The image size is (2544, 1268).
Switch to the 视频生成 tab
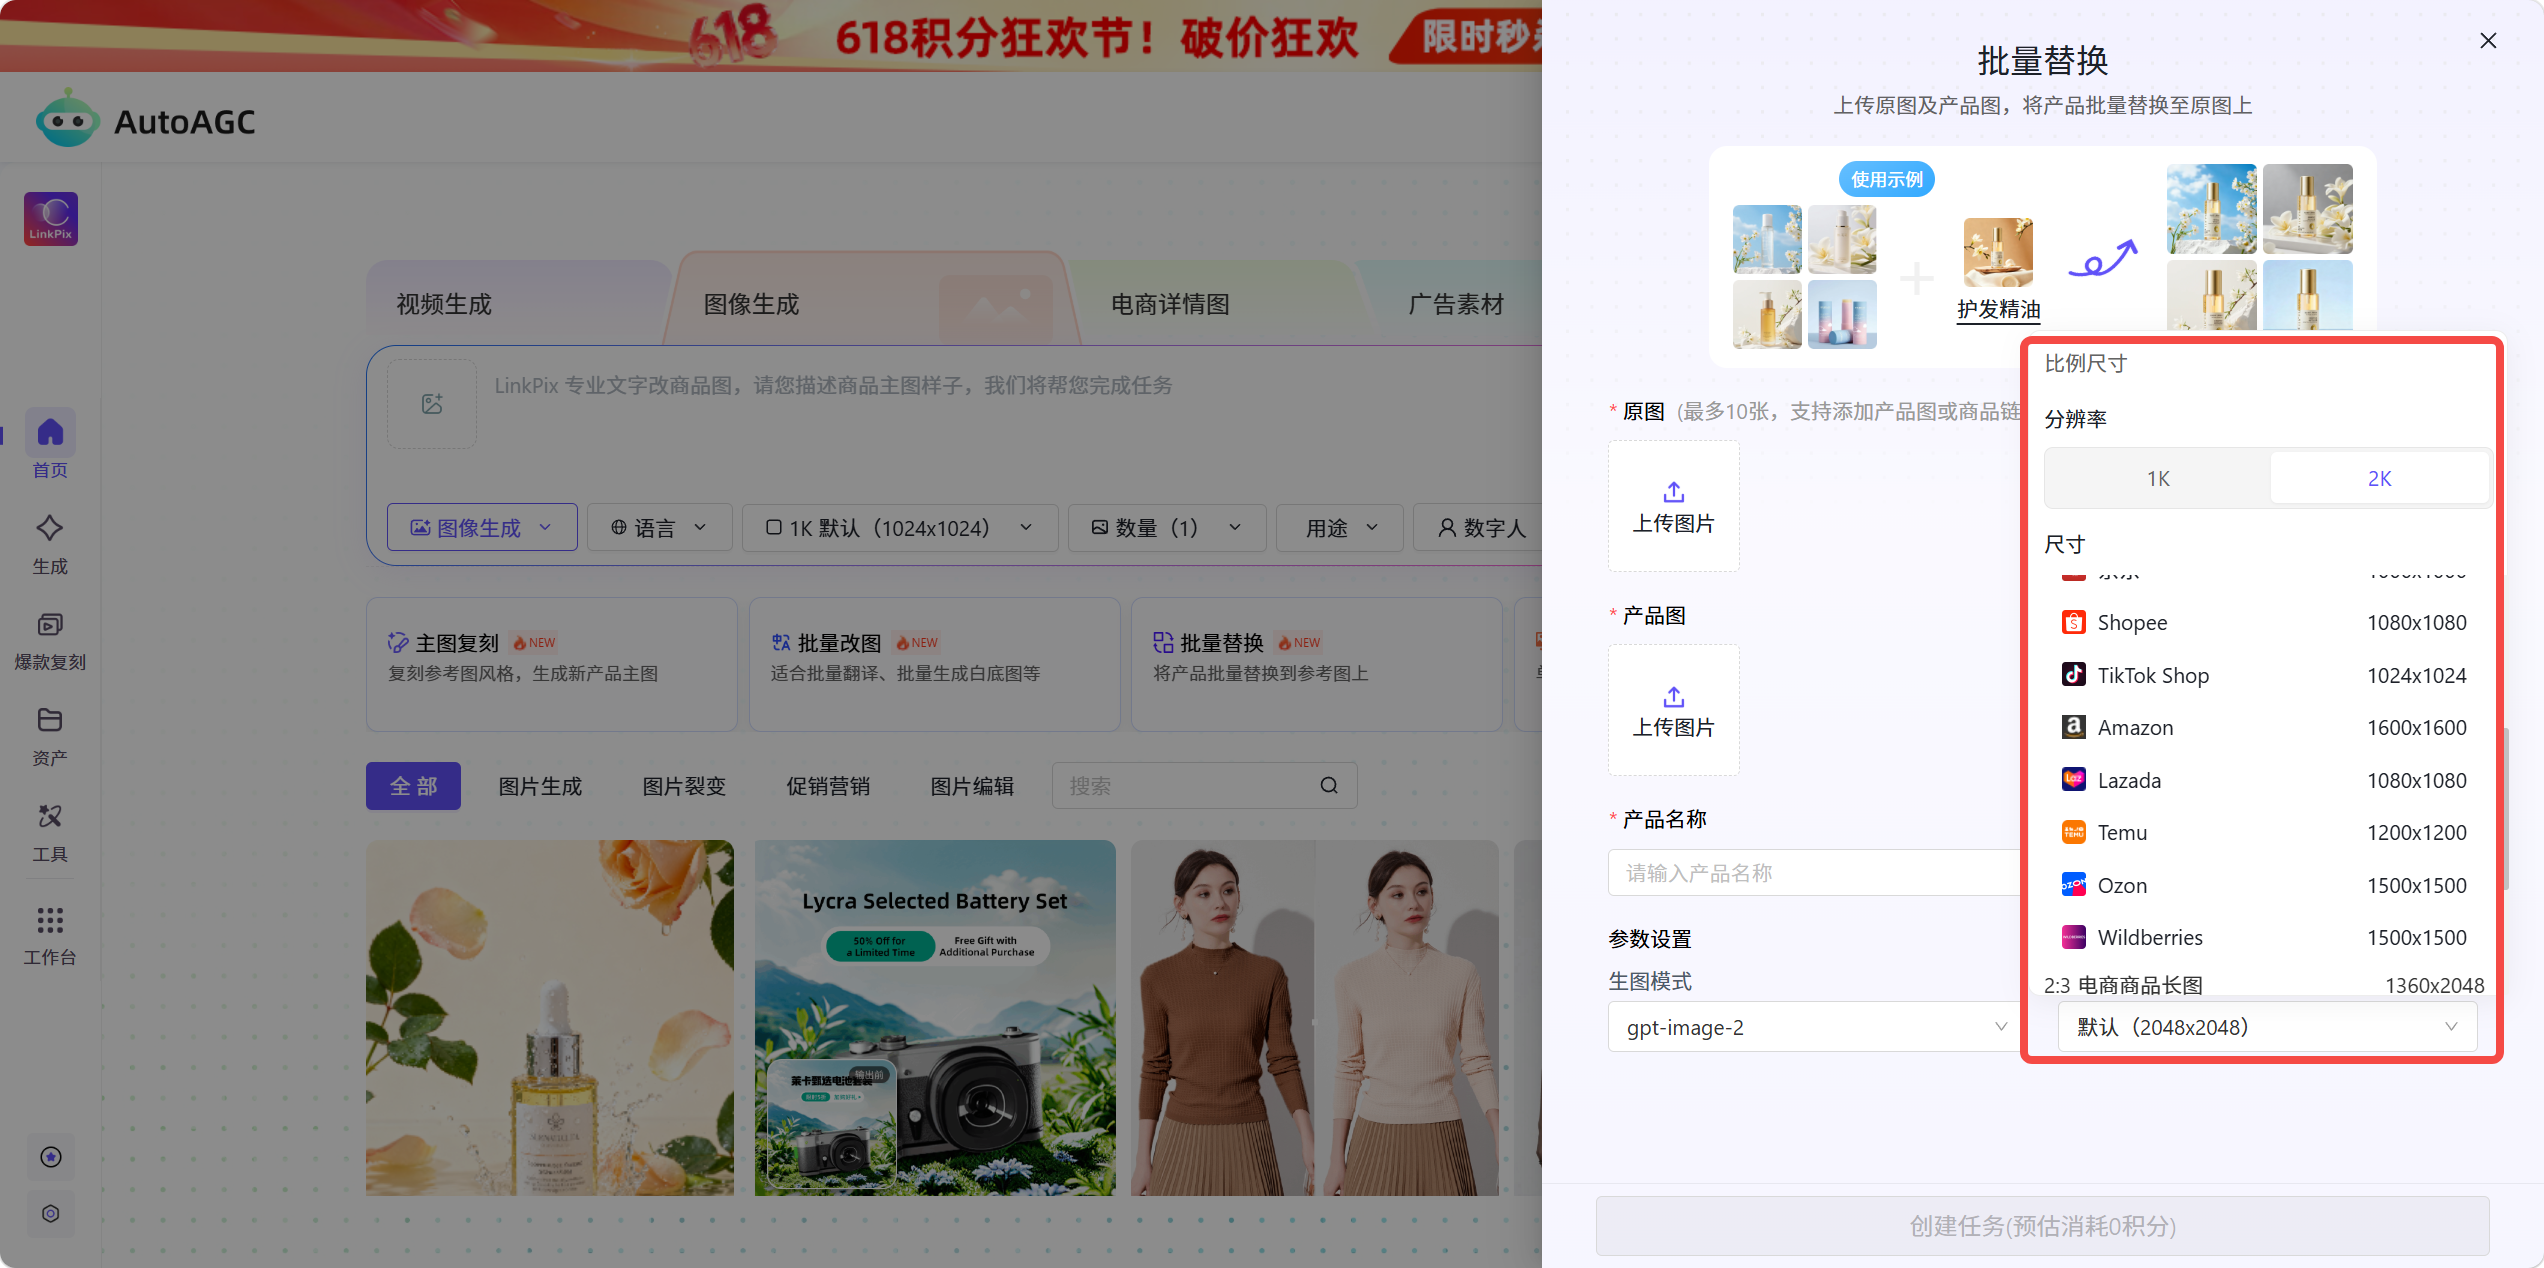point(444,304)
